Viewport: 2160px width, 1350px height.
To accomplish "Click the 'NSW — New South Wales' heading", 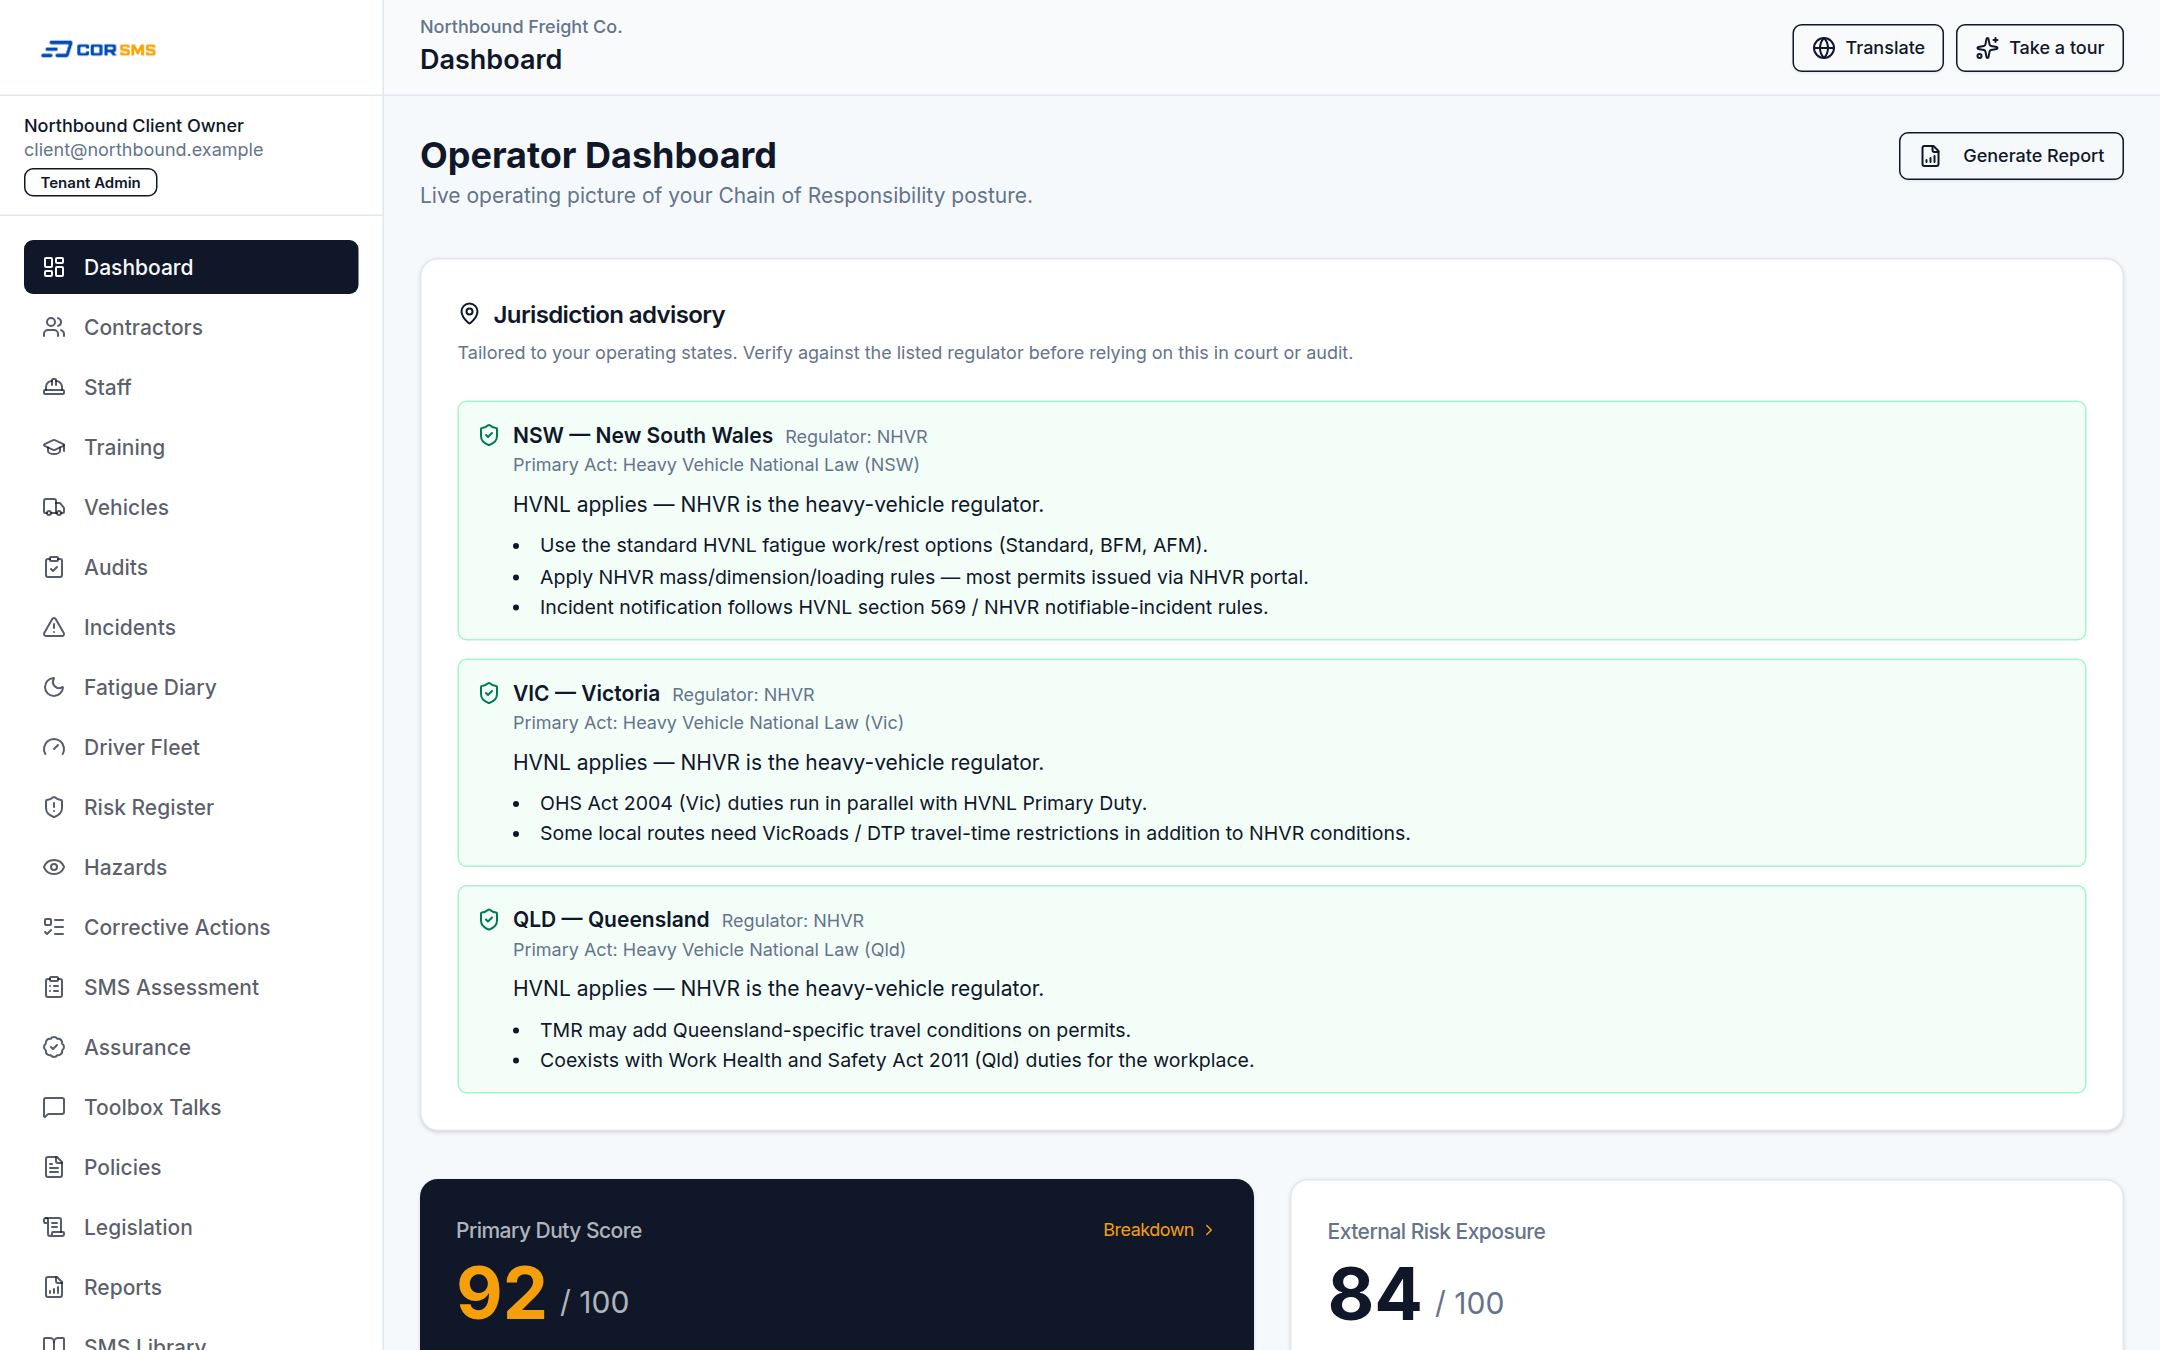I will pyautogui.click(x=643, y=435).
